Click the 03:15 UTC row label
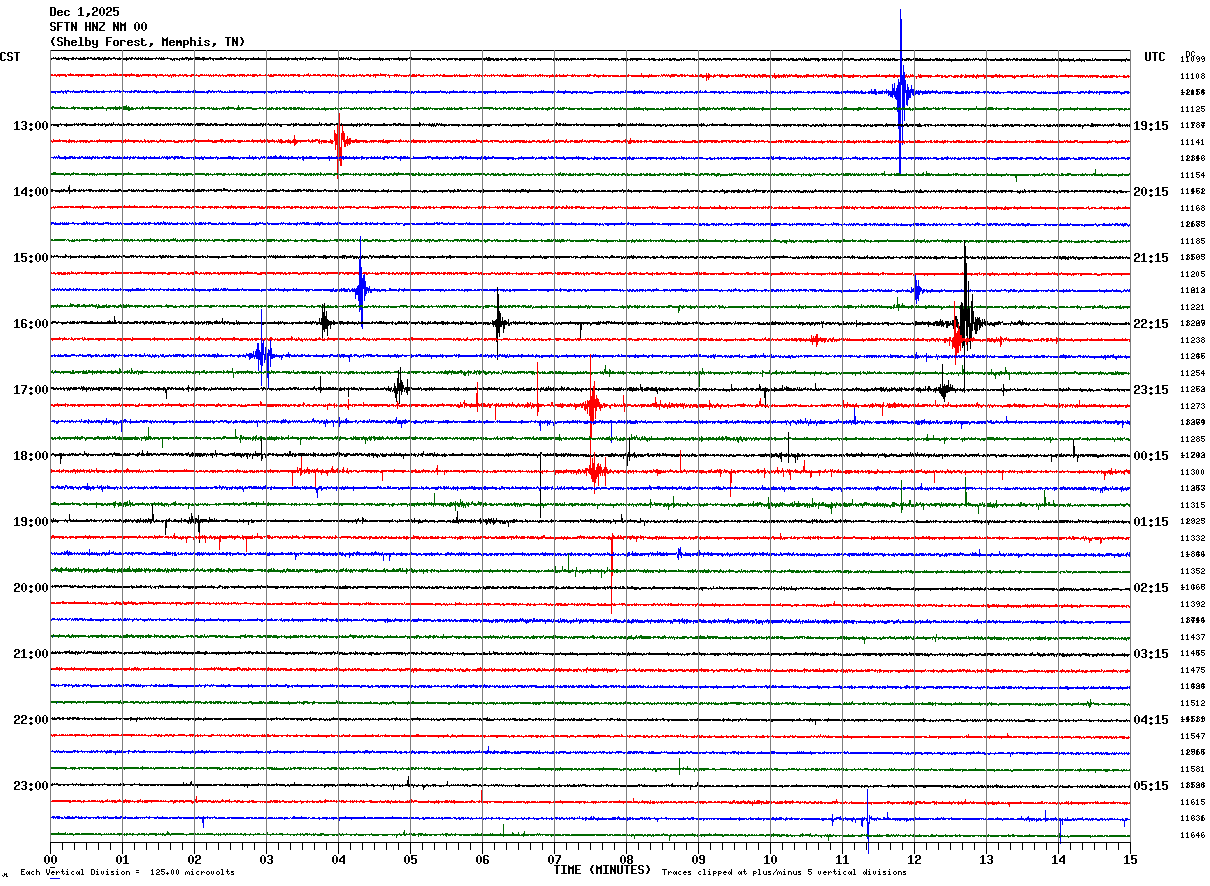Image resolution: width=1210 pixels, height=886 pixels. (1151, 654)
